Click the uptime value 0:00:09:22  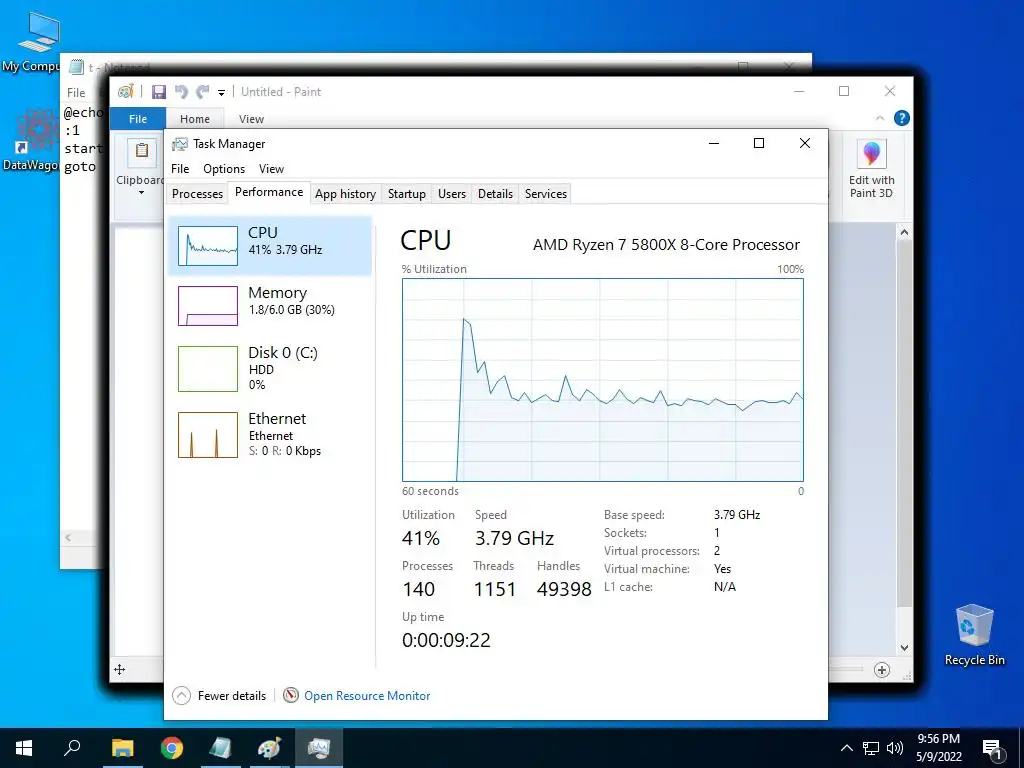[446, 640]
